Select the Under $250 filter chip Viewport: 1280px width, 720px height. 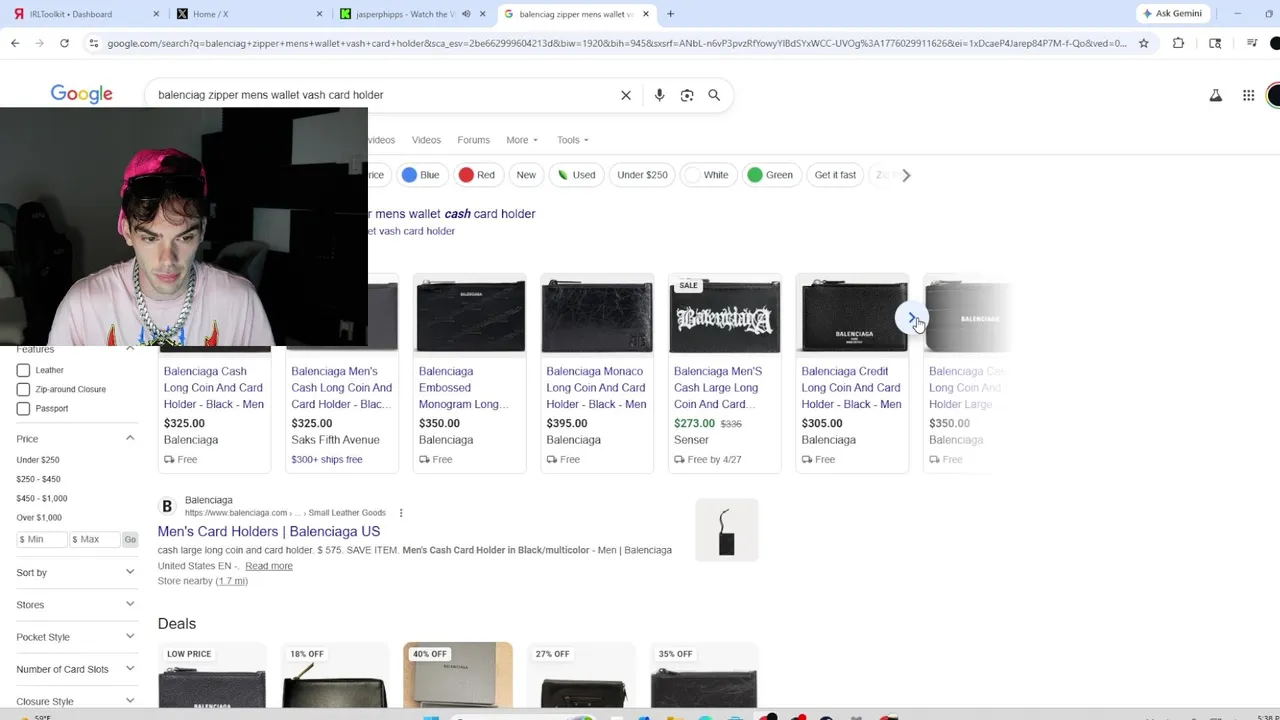[x=642, y=175]
